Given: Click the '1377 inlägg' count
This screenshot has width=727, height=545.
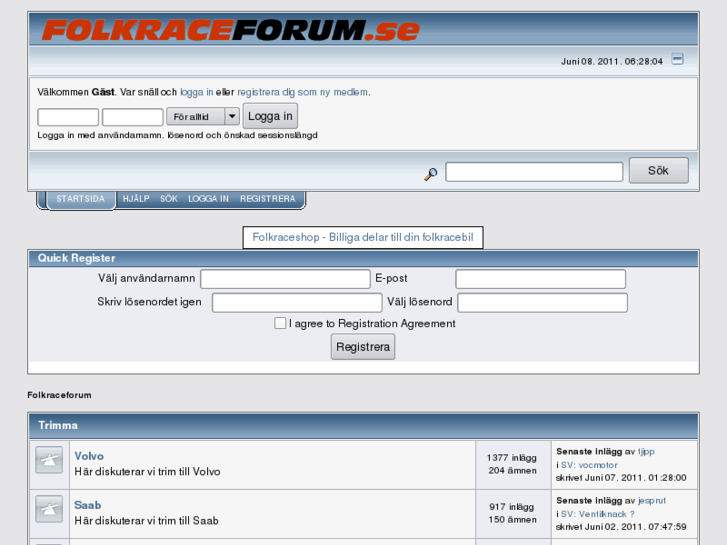Looking at the screenshot, I should (x=512, y=458).
